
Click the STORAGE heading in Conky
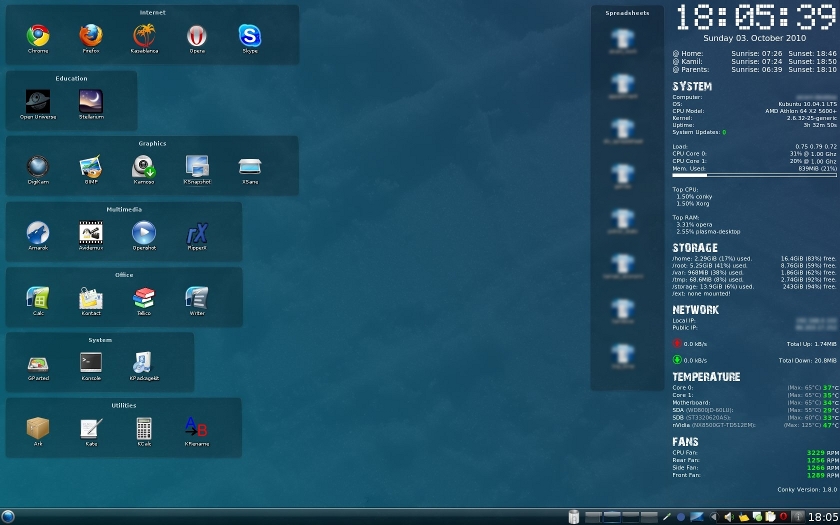(695, 248)
